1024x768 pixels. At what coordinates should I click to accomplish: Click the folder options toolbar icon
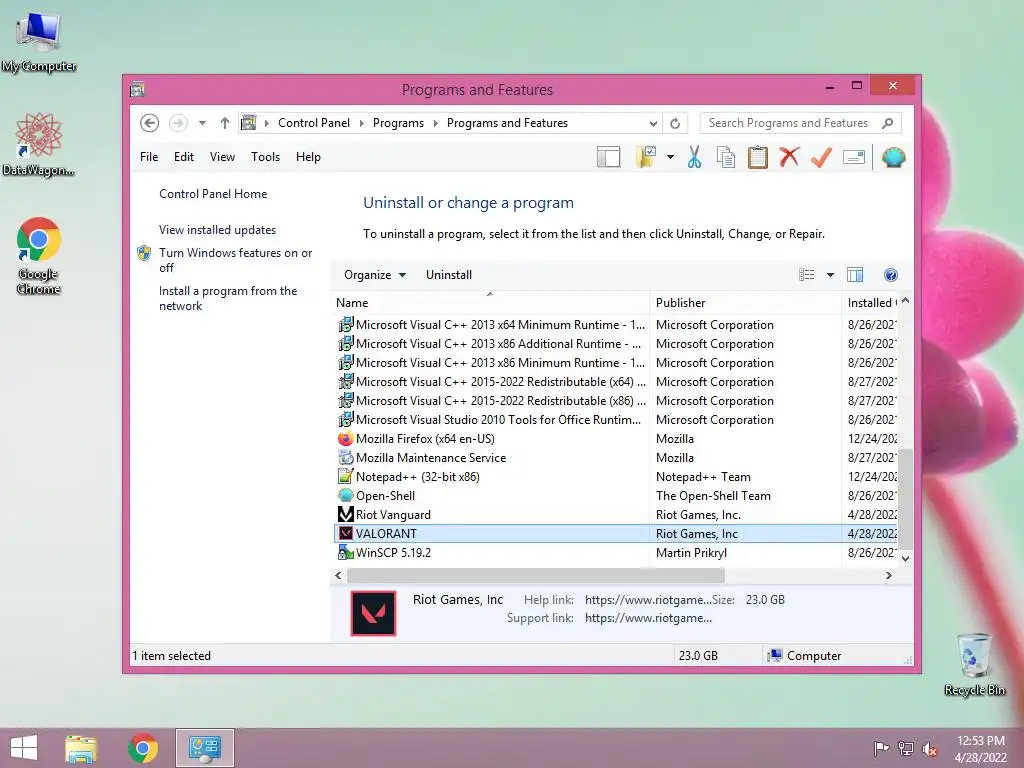(646, 157)
